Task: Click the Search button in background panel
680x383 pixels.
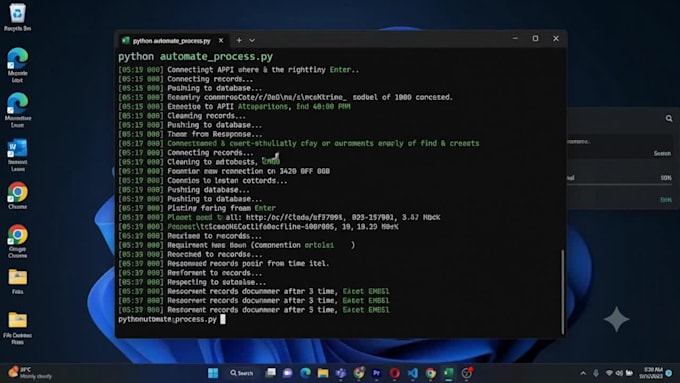Action: [662, 154]
